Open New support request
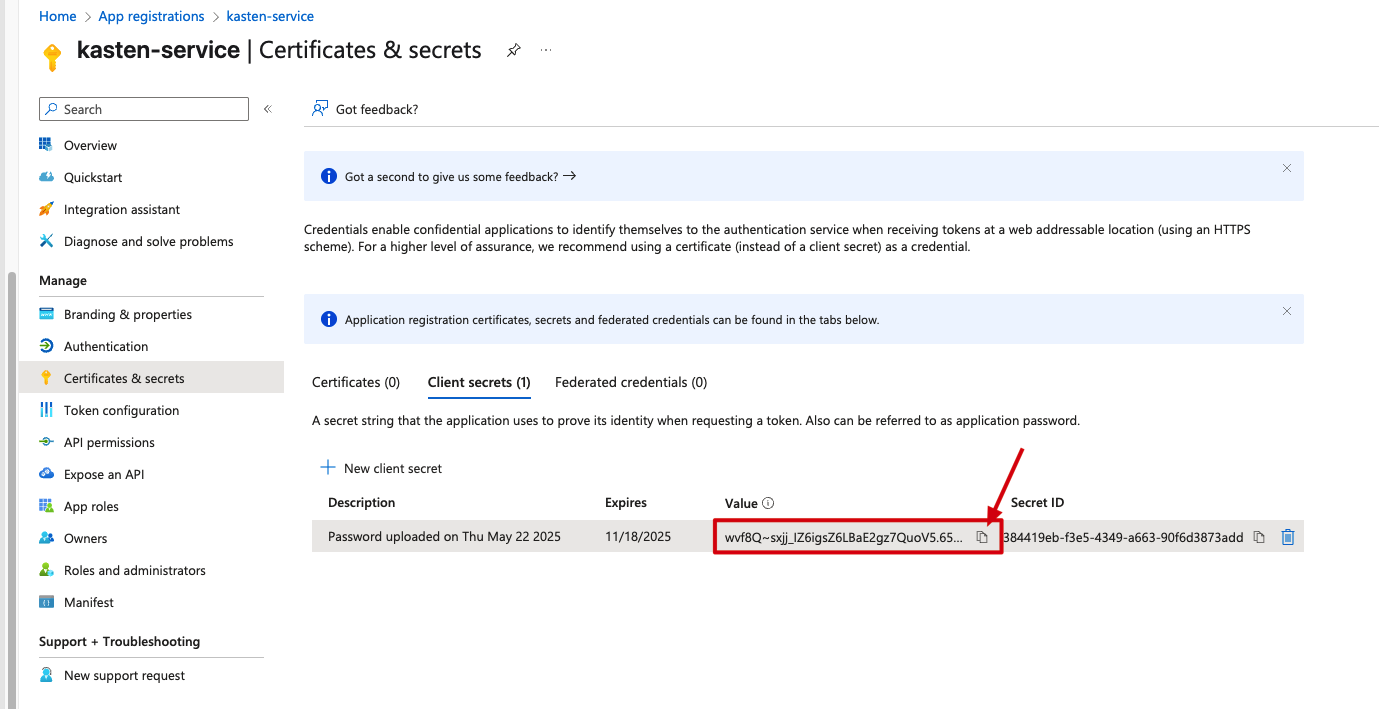 [124, 675]
